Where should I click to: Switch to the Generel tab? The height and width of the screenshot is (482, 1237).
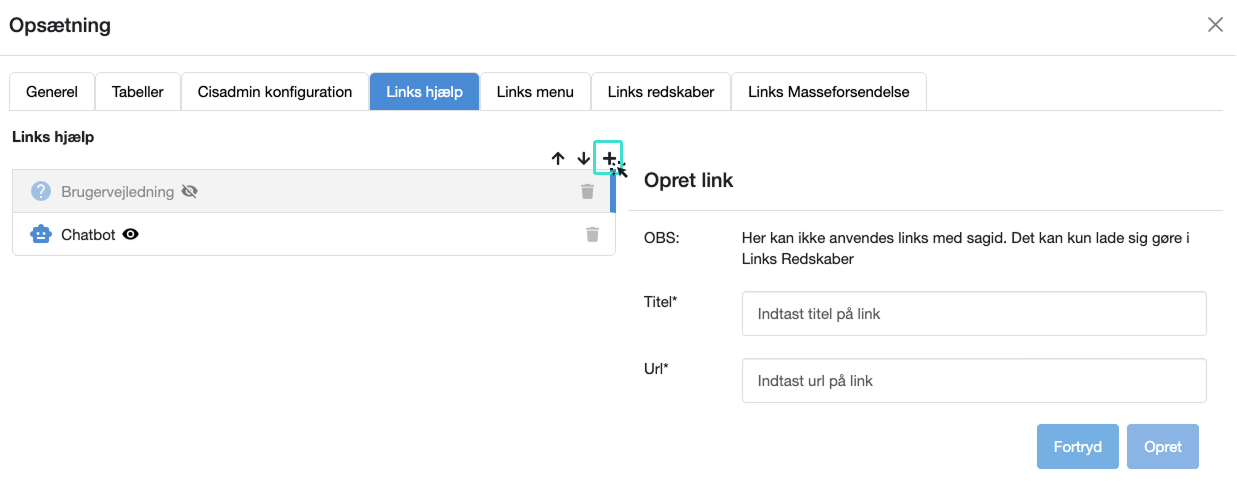point(52,92)
